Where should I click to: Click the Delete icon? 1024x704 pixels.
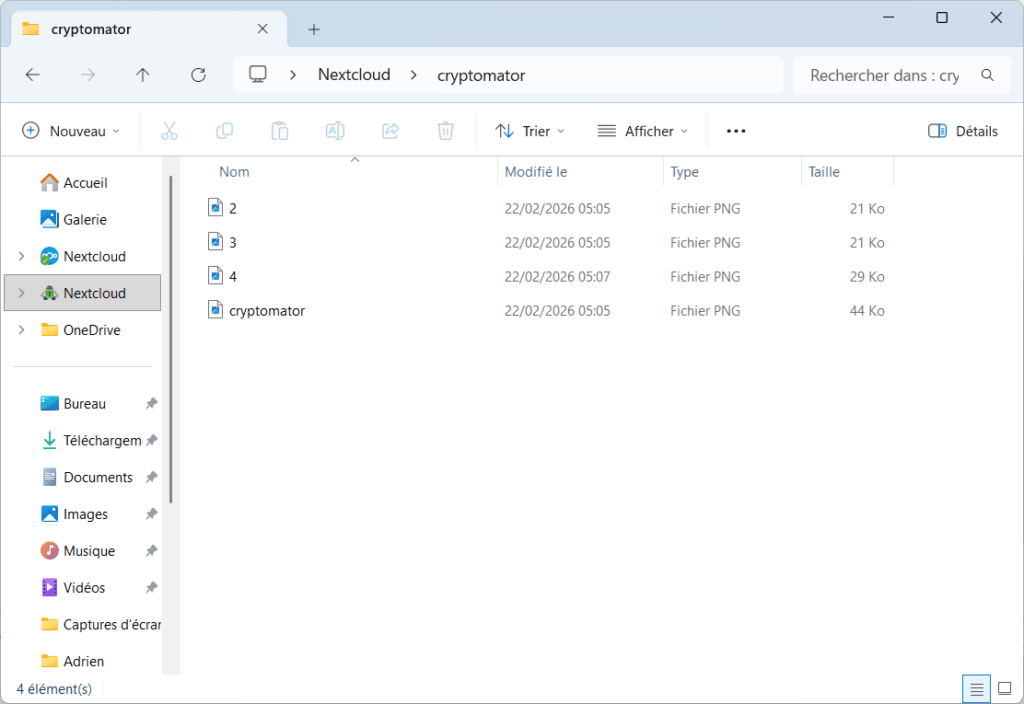[444, 130]
